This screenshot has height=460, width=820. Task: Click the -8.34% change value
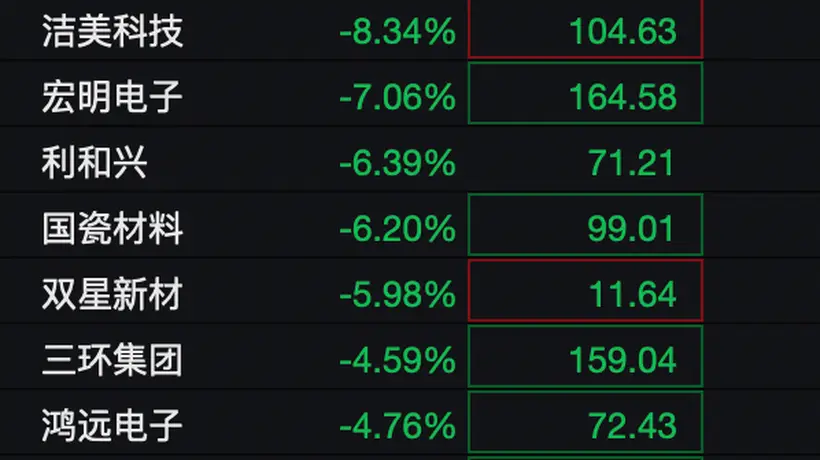click(397, 31)
